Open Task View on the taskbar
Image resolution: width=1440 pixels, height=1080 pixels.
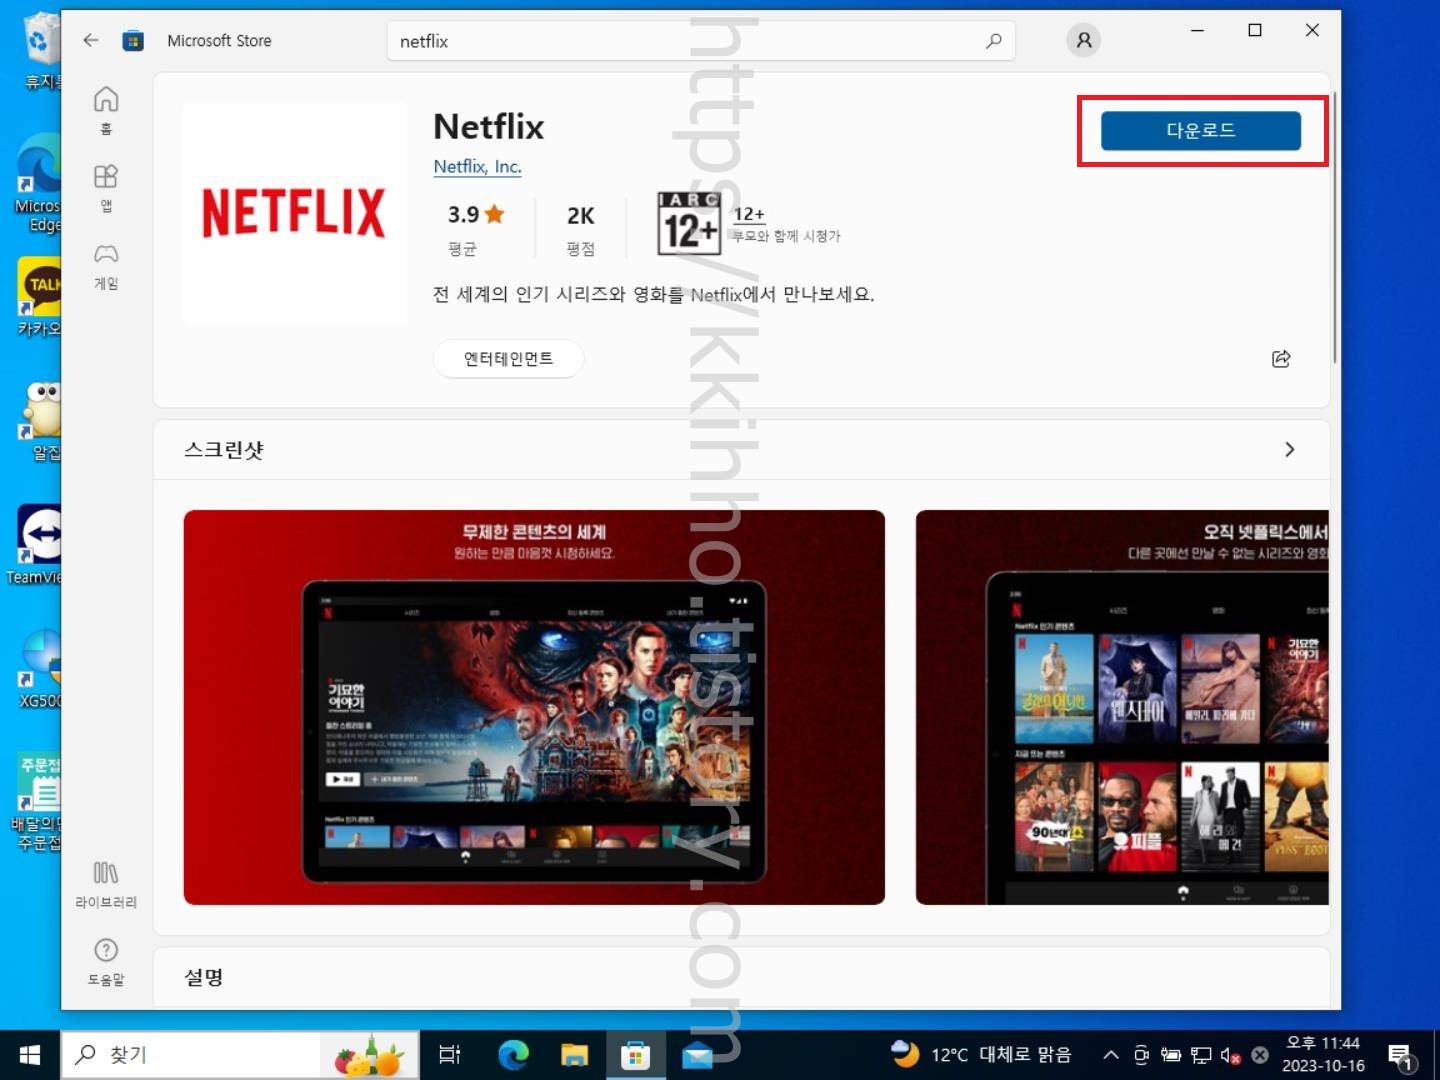coord(450,1055)
